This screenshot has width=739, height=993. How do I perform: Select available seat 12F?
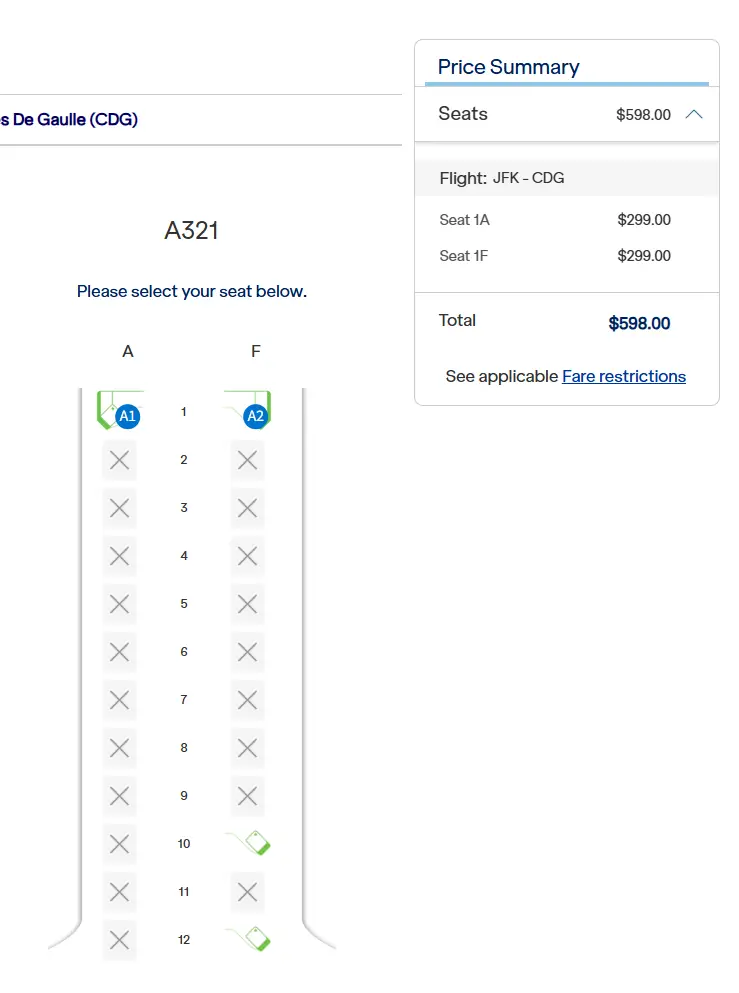(249, 939)
